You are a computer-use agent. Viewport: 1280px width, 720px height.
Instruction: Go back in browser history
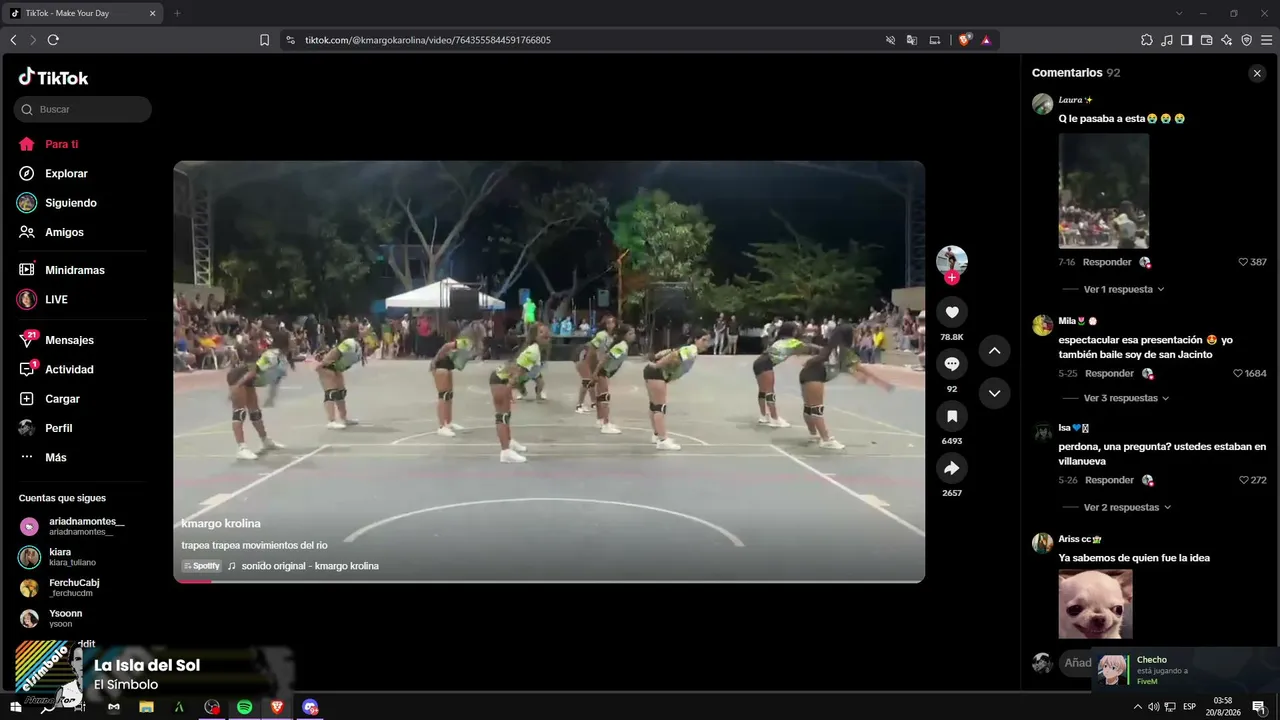pos(13,40)
